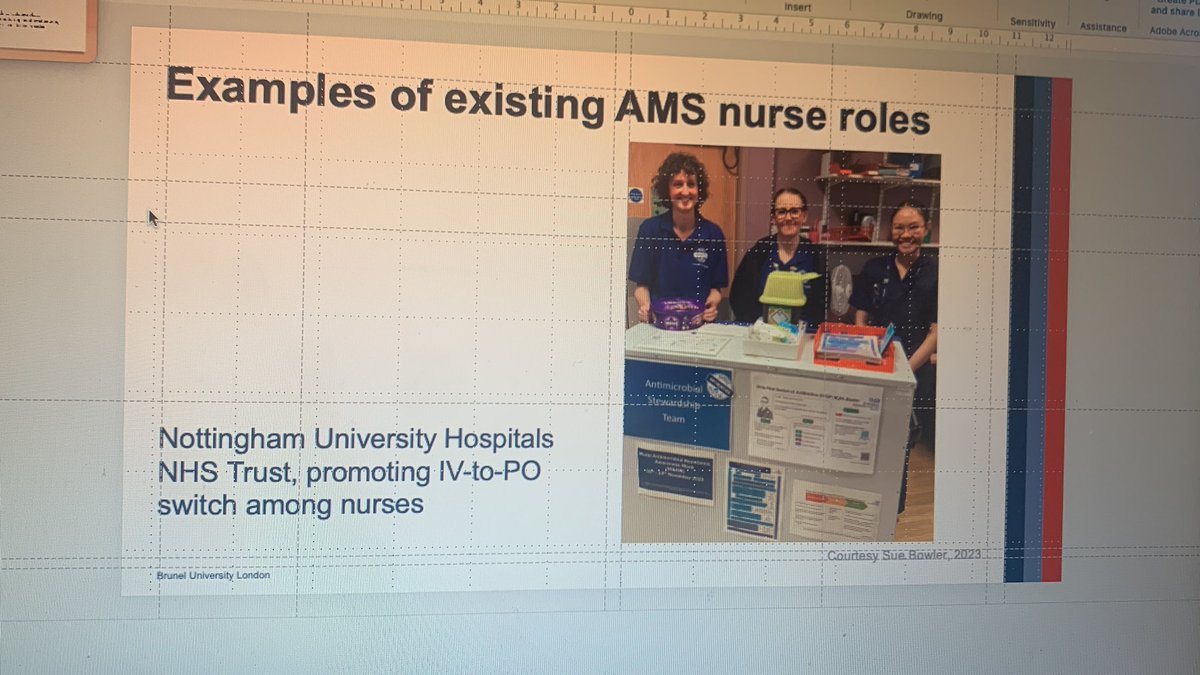Click the 'Courtesy Sue Bowler, 2023' caption
1200x675 pixels.
905,555
